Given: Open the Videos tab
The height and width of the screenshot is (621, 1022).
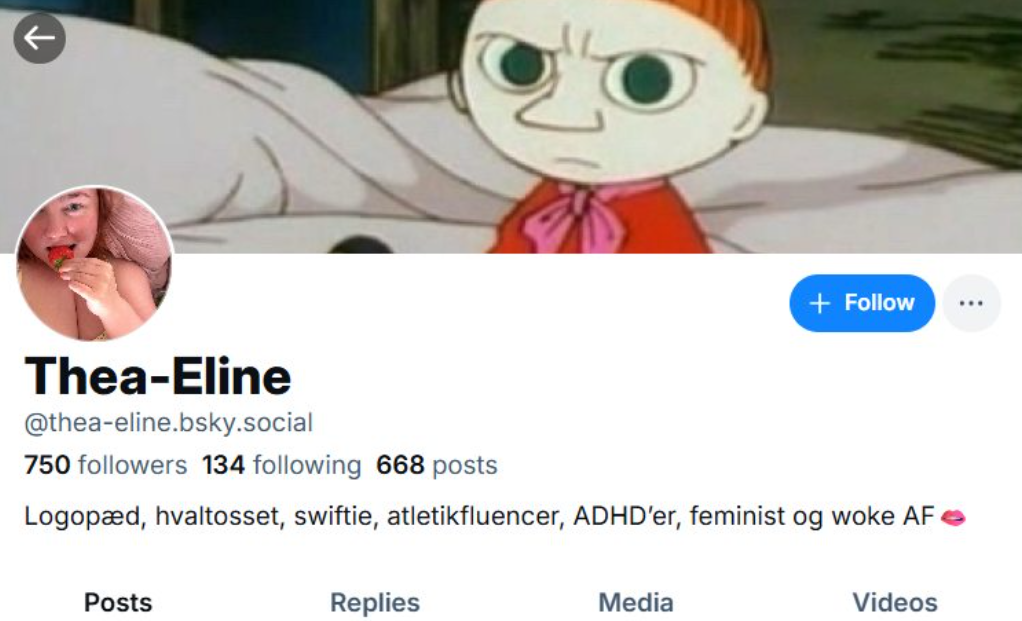Looking at the screenshot, I should tap(895, 603).
